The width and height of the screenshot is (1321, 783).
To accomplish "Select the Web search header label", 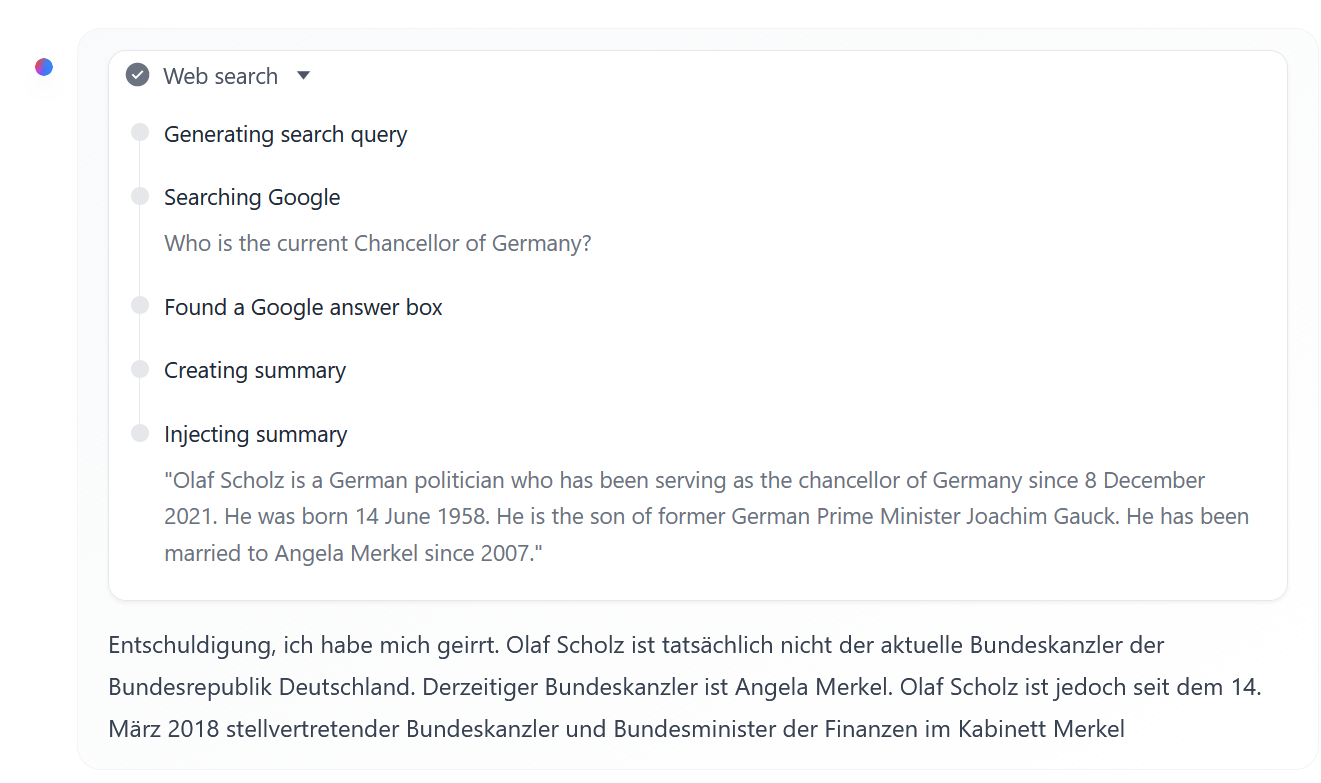I will [x=220, y=75].
